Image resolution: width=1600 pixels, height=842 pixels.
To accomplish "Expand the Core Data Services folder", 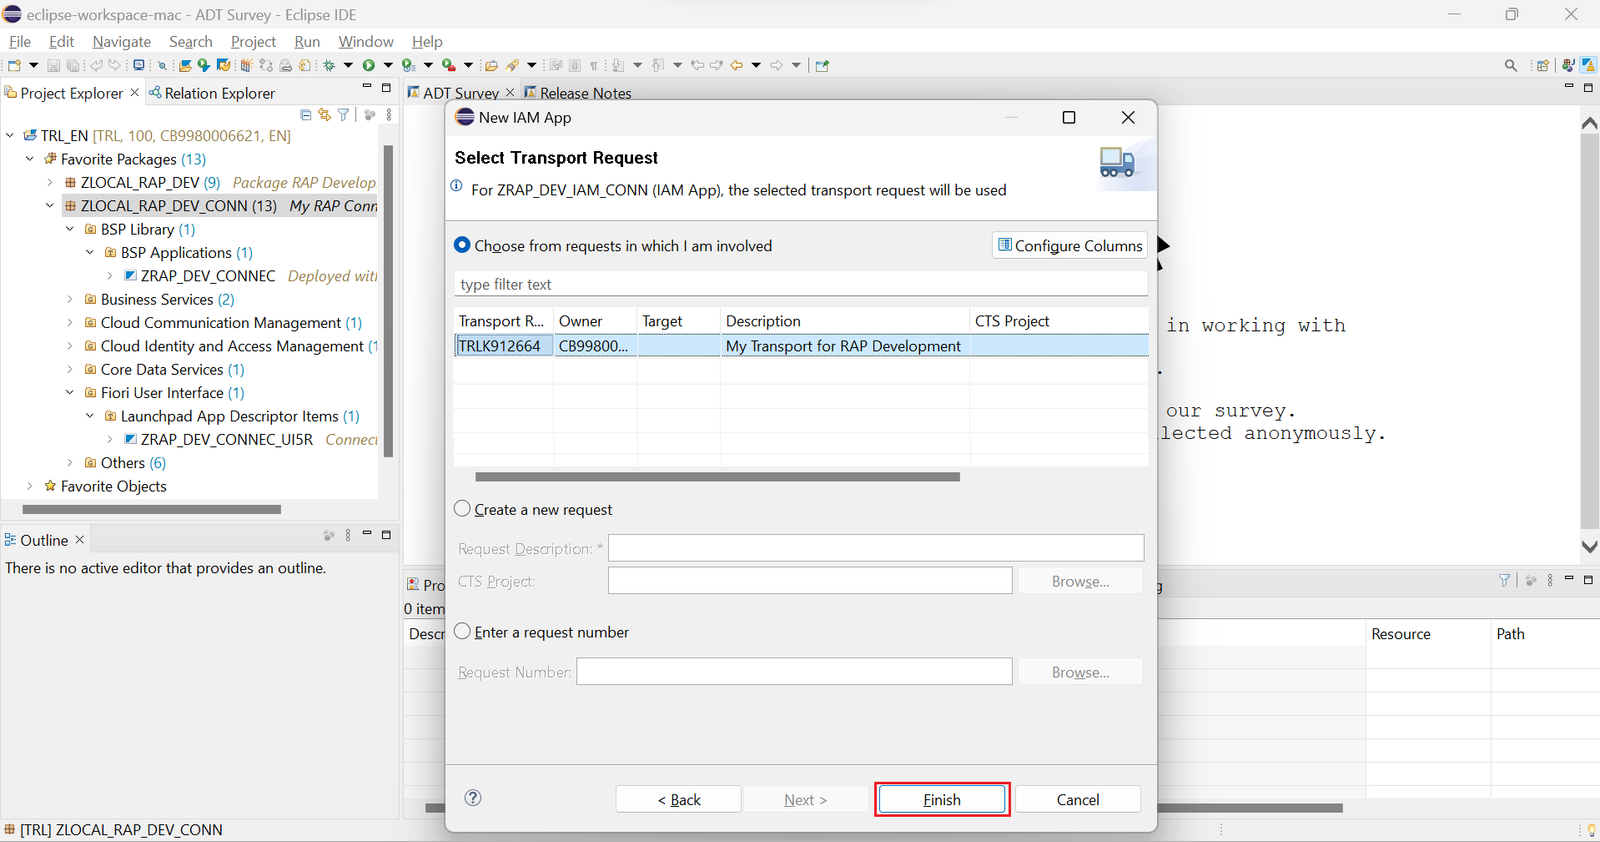I will [70, 369].
